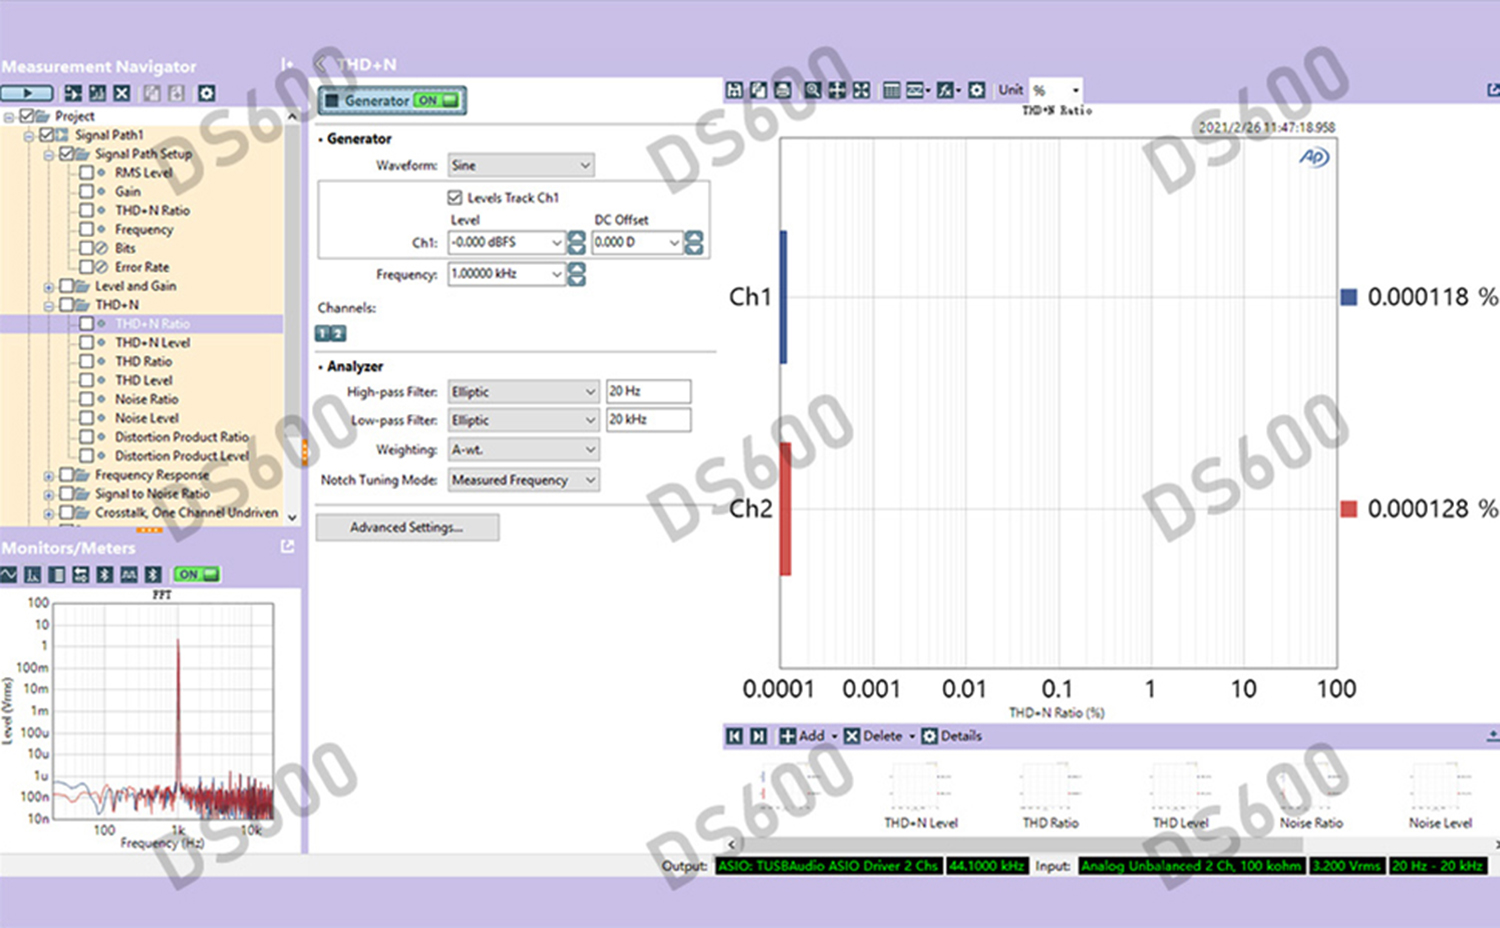Open Measurement Navigator settings gear
Screen dimensions: 1500x928
point(206,93)
